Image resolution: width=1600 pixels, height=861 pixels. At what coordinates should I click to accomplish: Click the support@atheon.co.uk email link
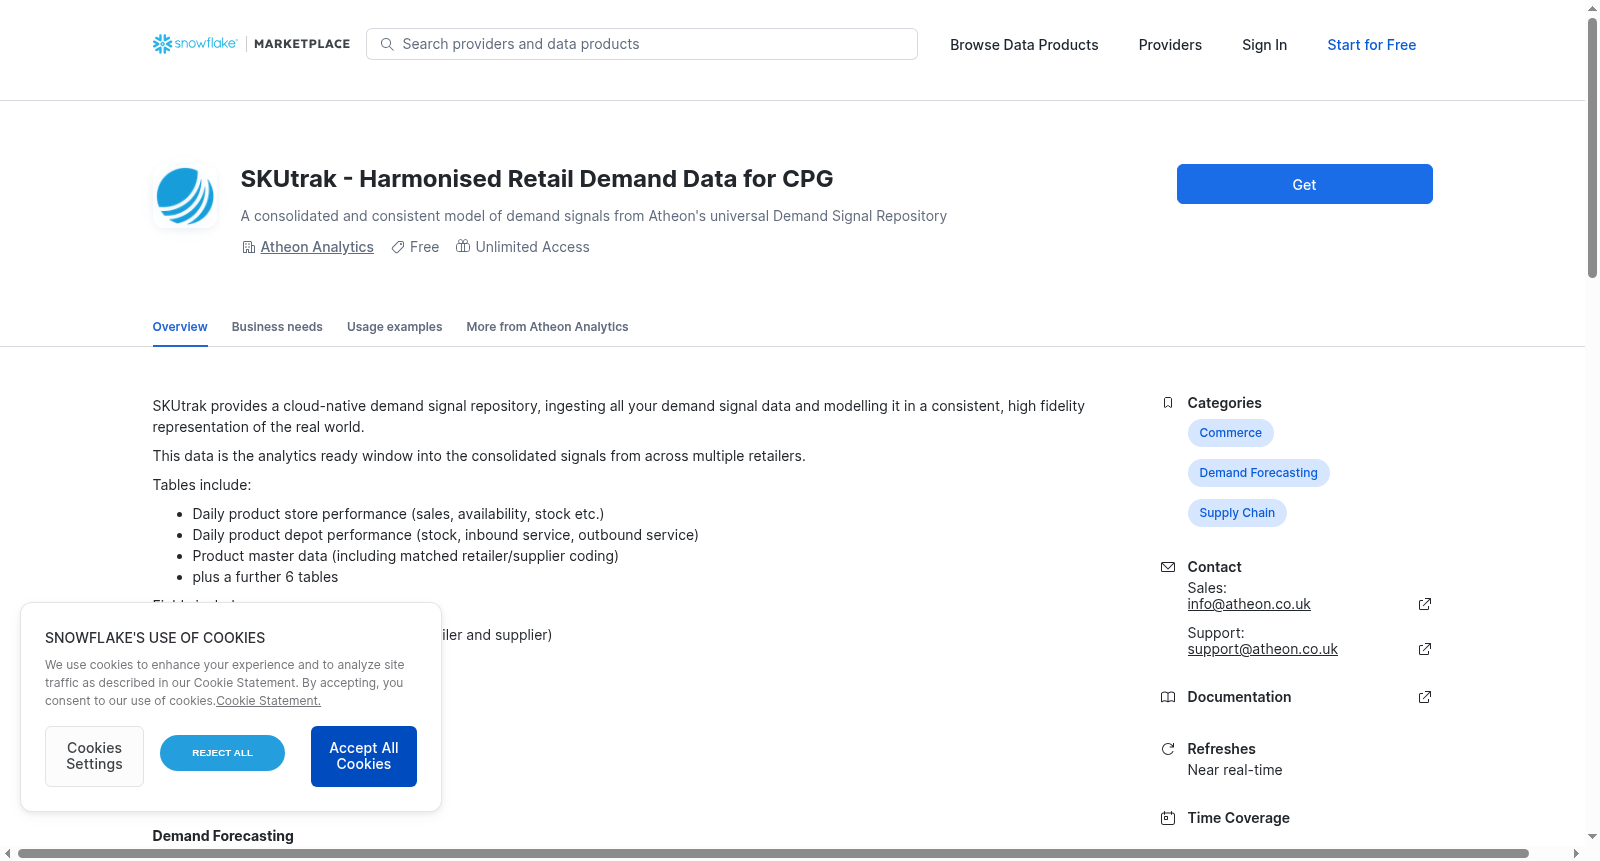1262,649
